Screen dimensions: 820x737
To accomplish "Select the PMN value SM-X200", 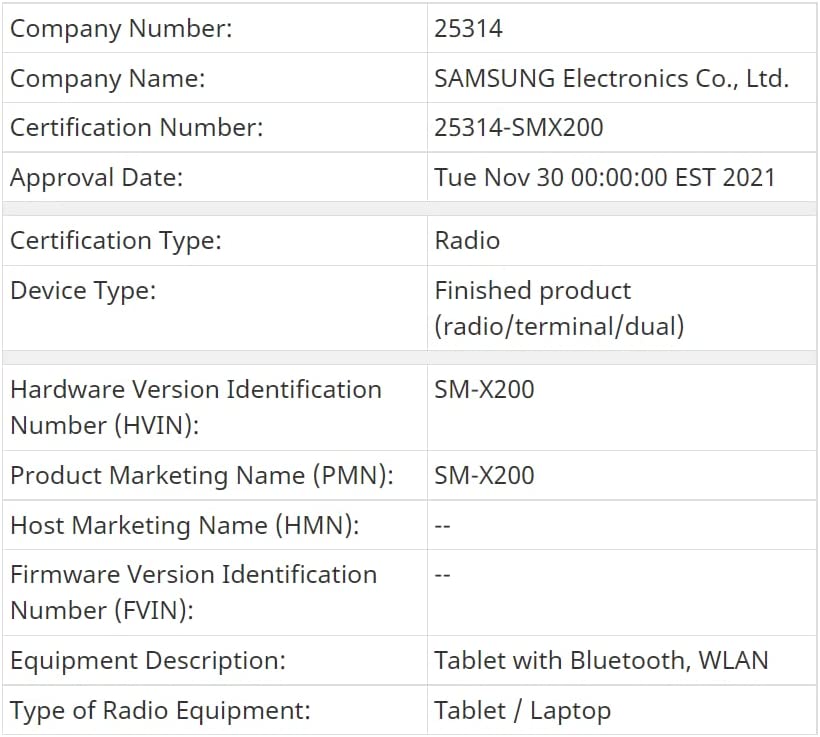I will [484, 475].
